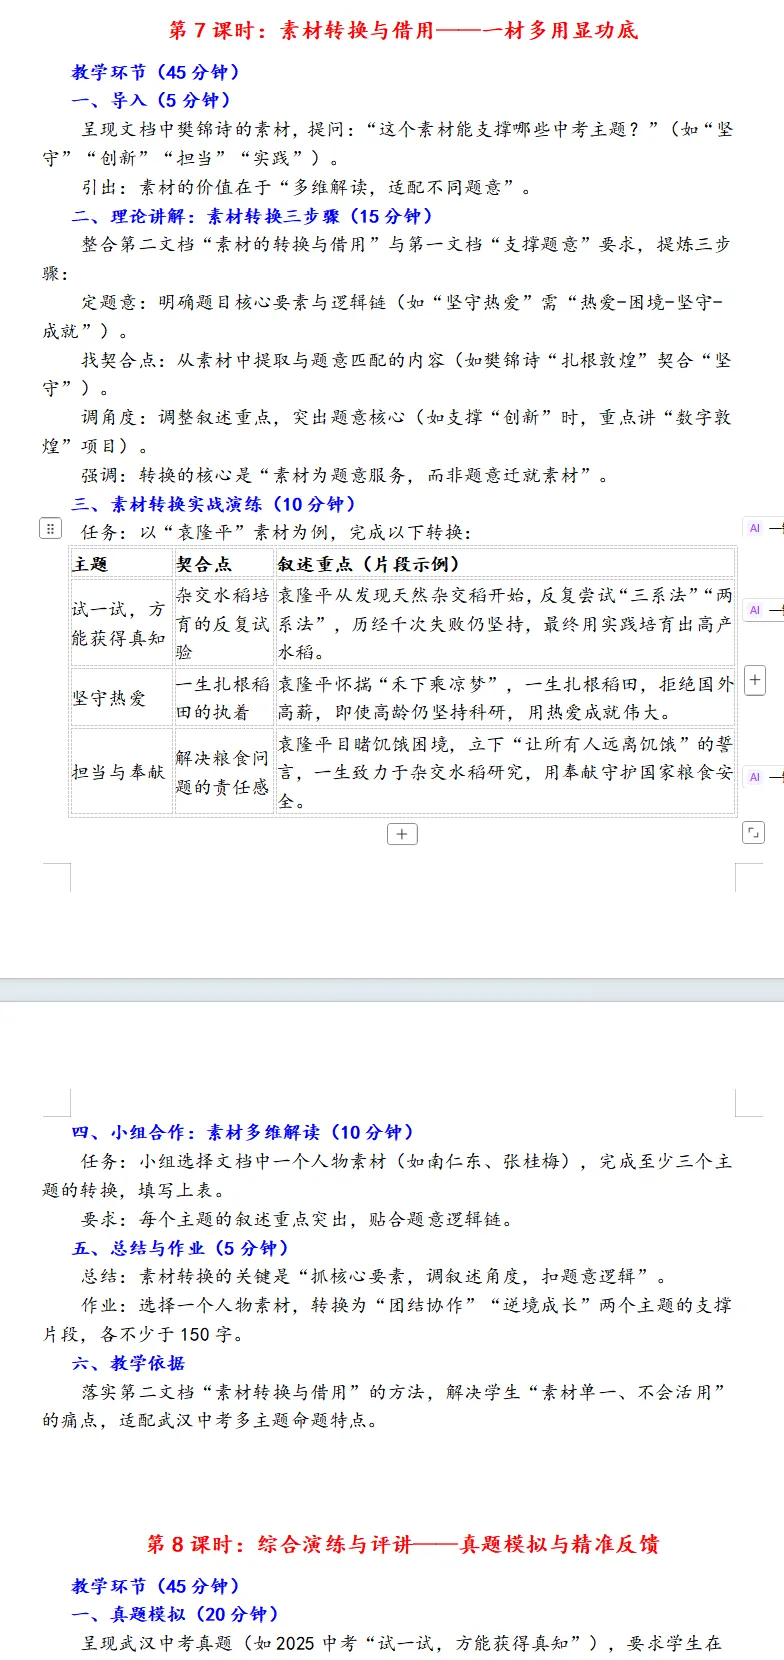Click the line starting 引出：素材的价值在于

point(307,187)
